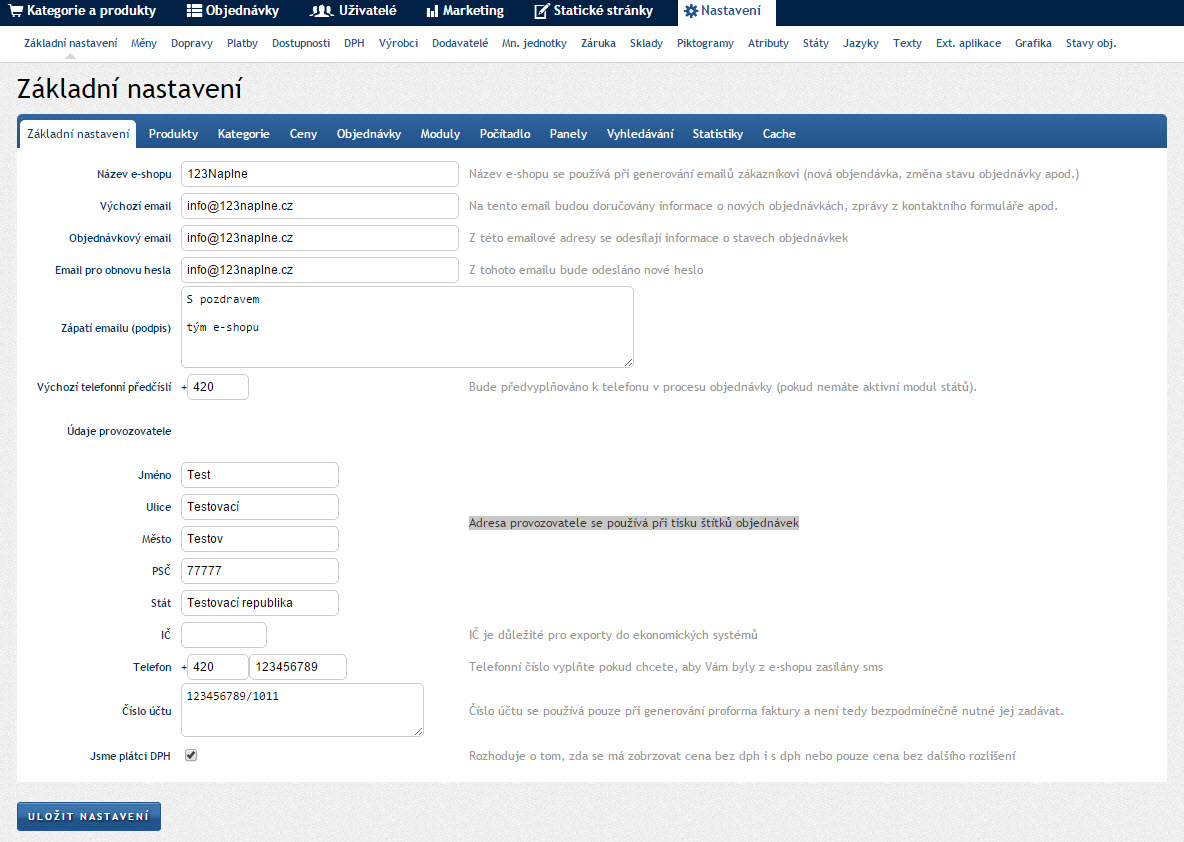Open the Vyhledávání tab
1184x842 pixels.
[x=640, y=134]
